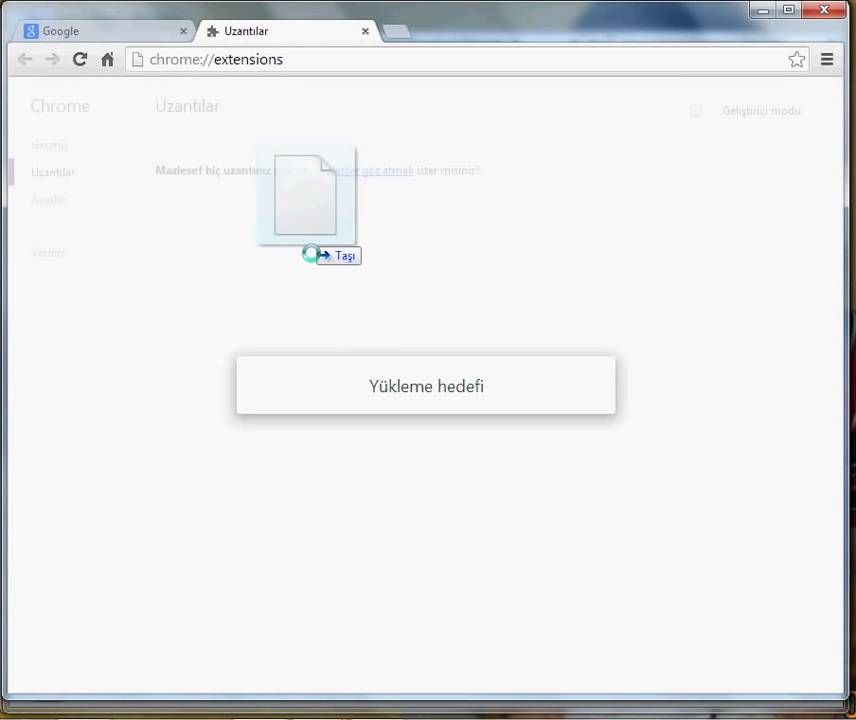Screen dimensions: 856x720
Task: Go to the home page
Action: point(108,59)
